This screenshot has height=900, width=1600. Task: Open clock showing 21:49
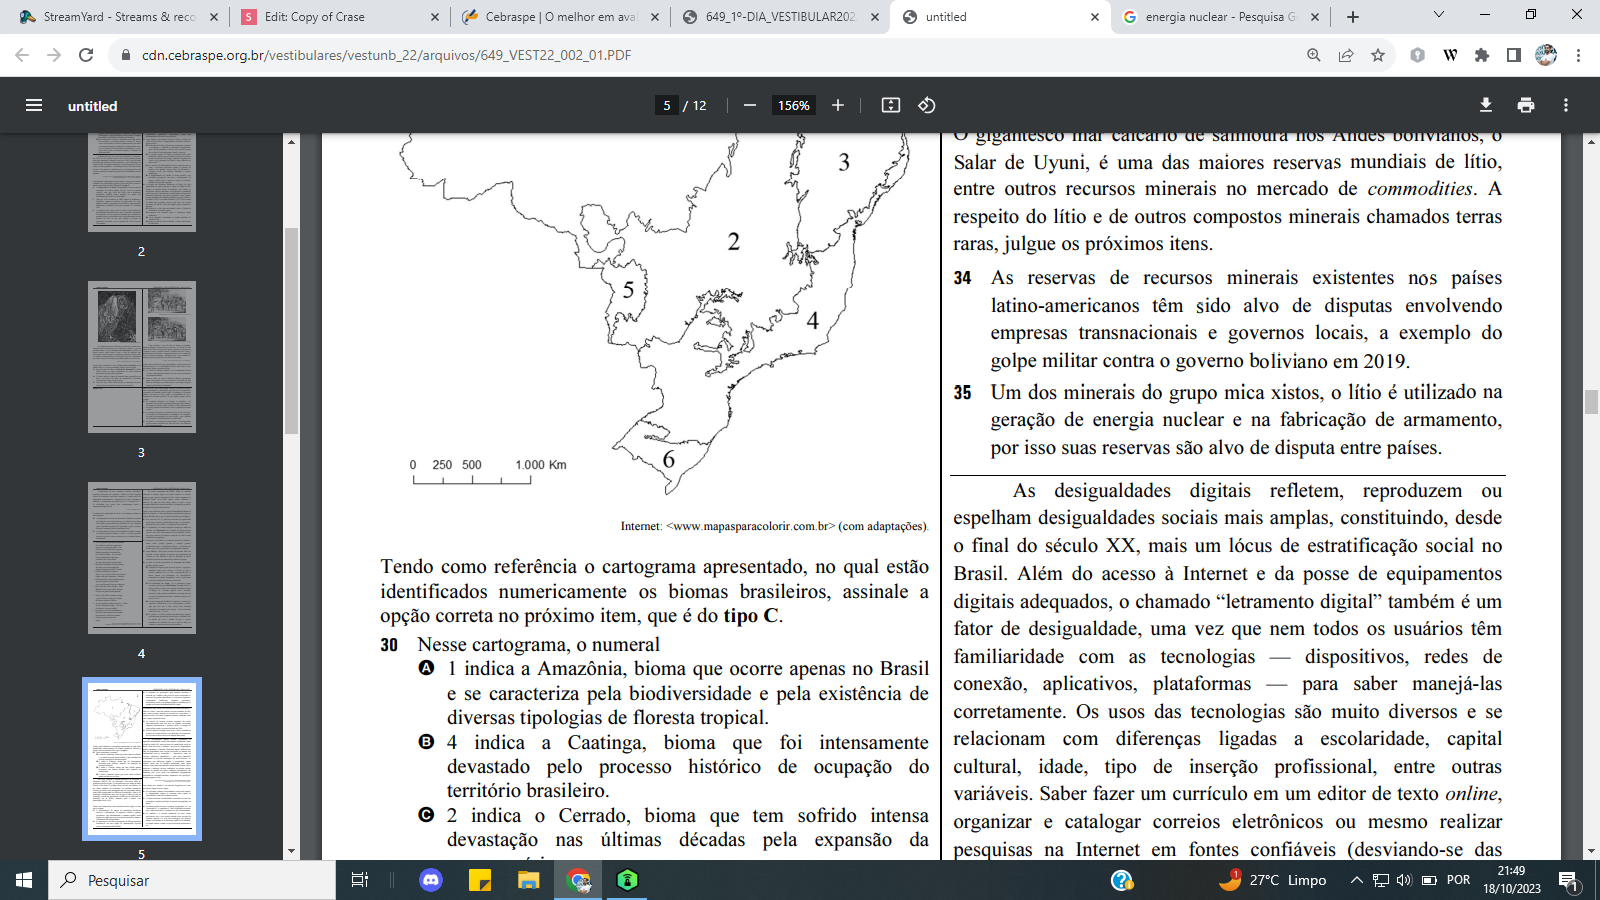(1511, 880)
